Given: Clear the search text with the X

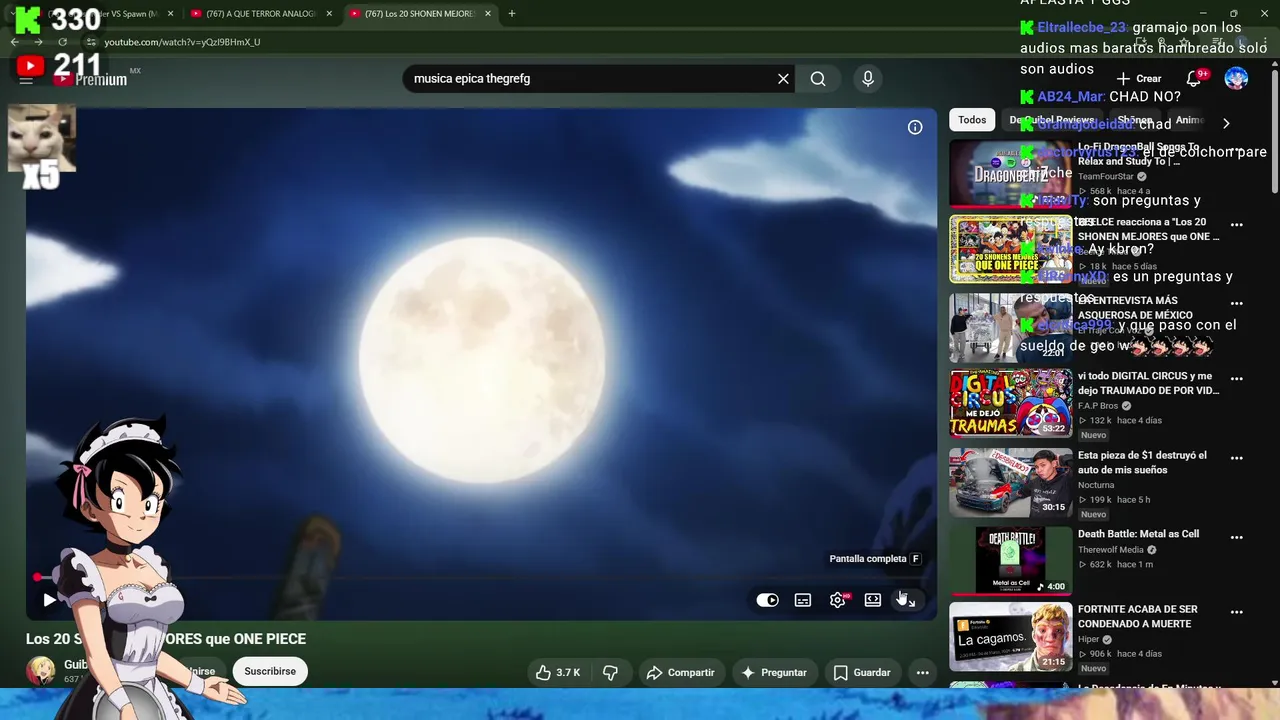Looking at the screenshot, I should pos(783,79).
